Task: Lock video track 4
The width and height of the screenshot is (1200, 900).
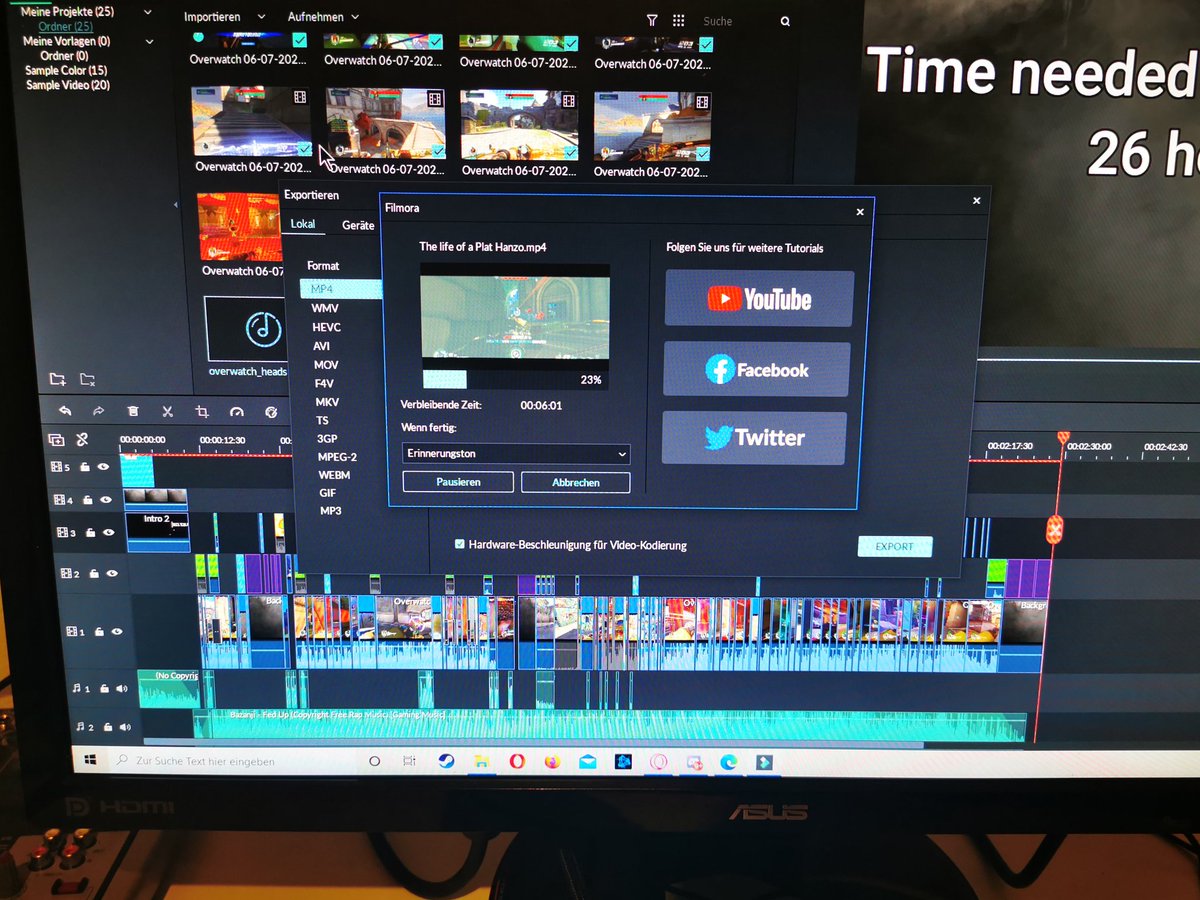Action: coord(88,499)
